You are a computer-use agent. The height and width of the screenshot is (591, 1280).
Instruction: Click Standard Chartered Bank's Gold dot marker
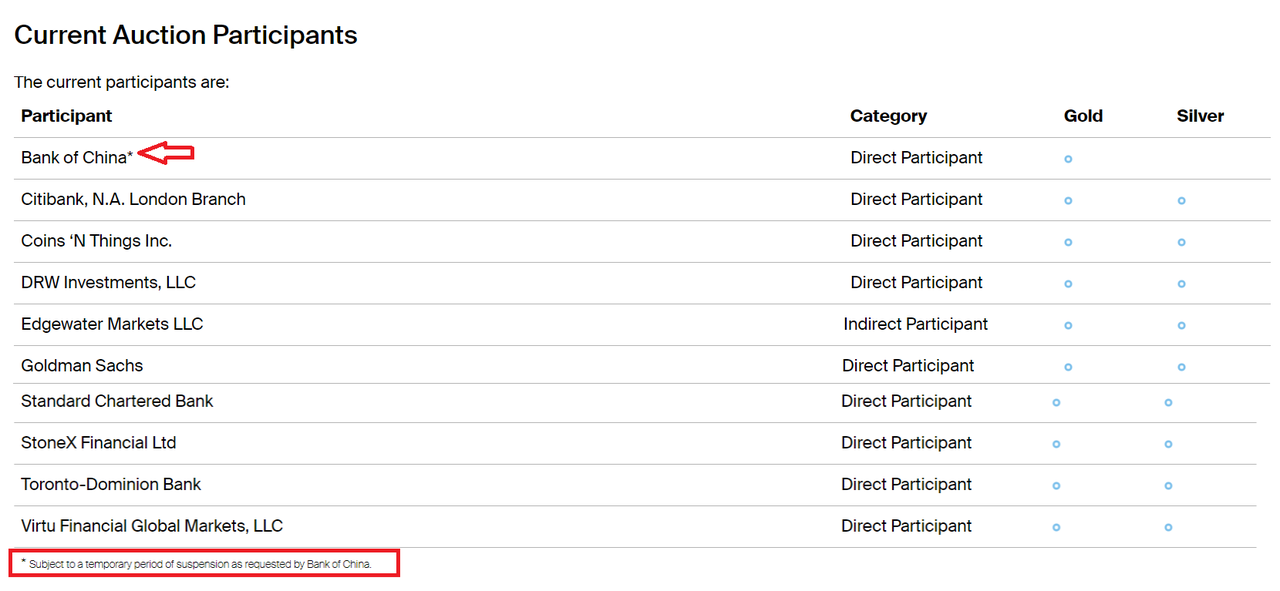point(1056,403)
